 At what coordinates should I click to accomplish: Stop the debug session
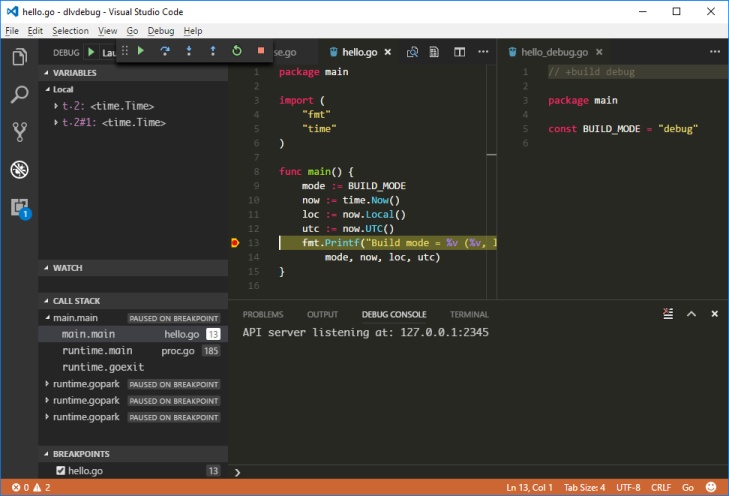(x=261, y=51)
